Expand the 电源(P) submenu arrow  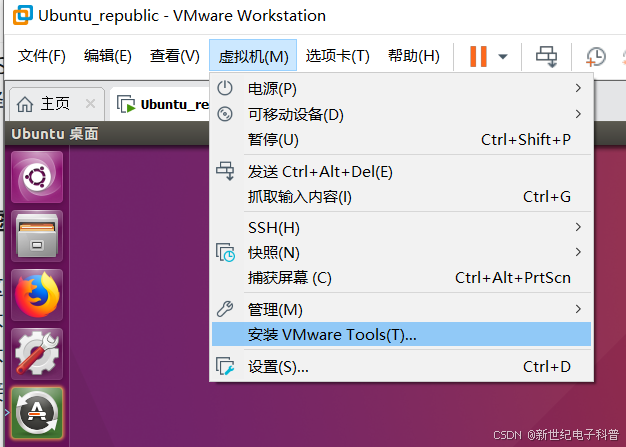click(x=578, y=88)
